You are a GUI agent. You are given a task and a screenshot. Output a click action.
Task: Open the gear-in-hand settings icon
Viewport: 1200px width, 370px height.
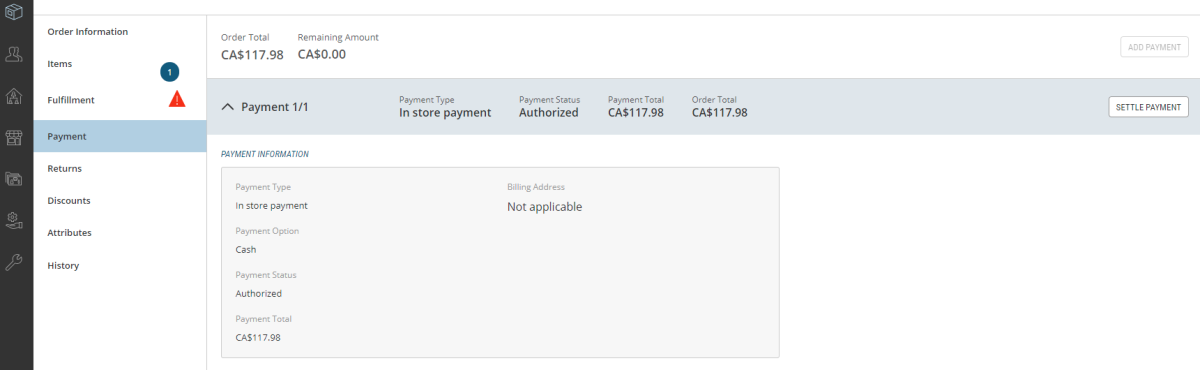tap(14, 220)
